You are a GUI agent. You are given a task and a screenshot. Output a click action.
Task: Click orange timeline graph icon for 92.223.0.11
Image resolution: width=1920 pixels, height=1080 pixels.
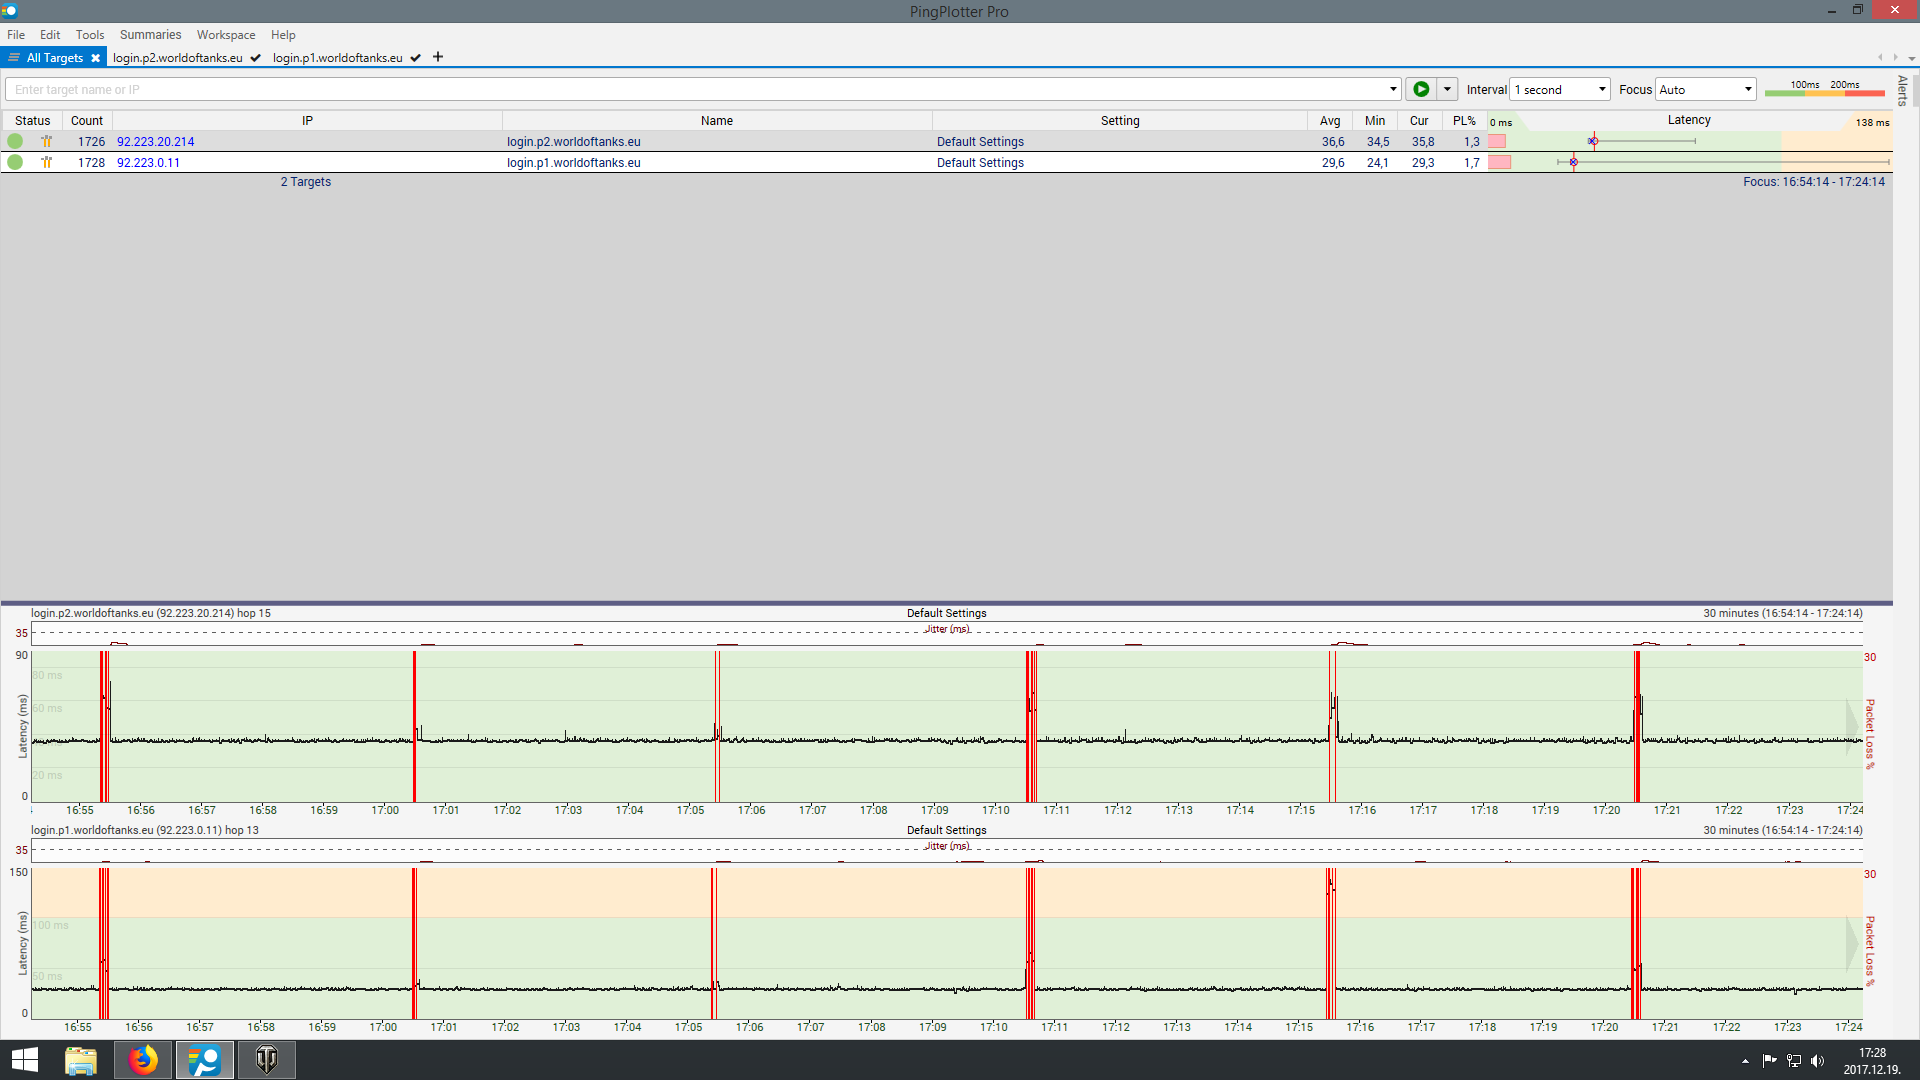(x=46, y=162)
